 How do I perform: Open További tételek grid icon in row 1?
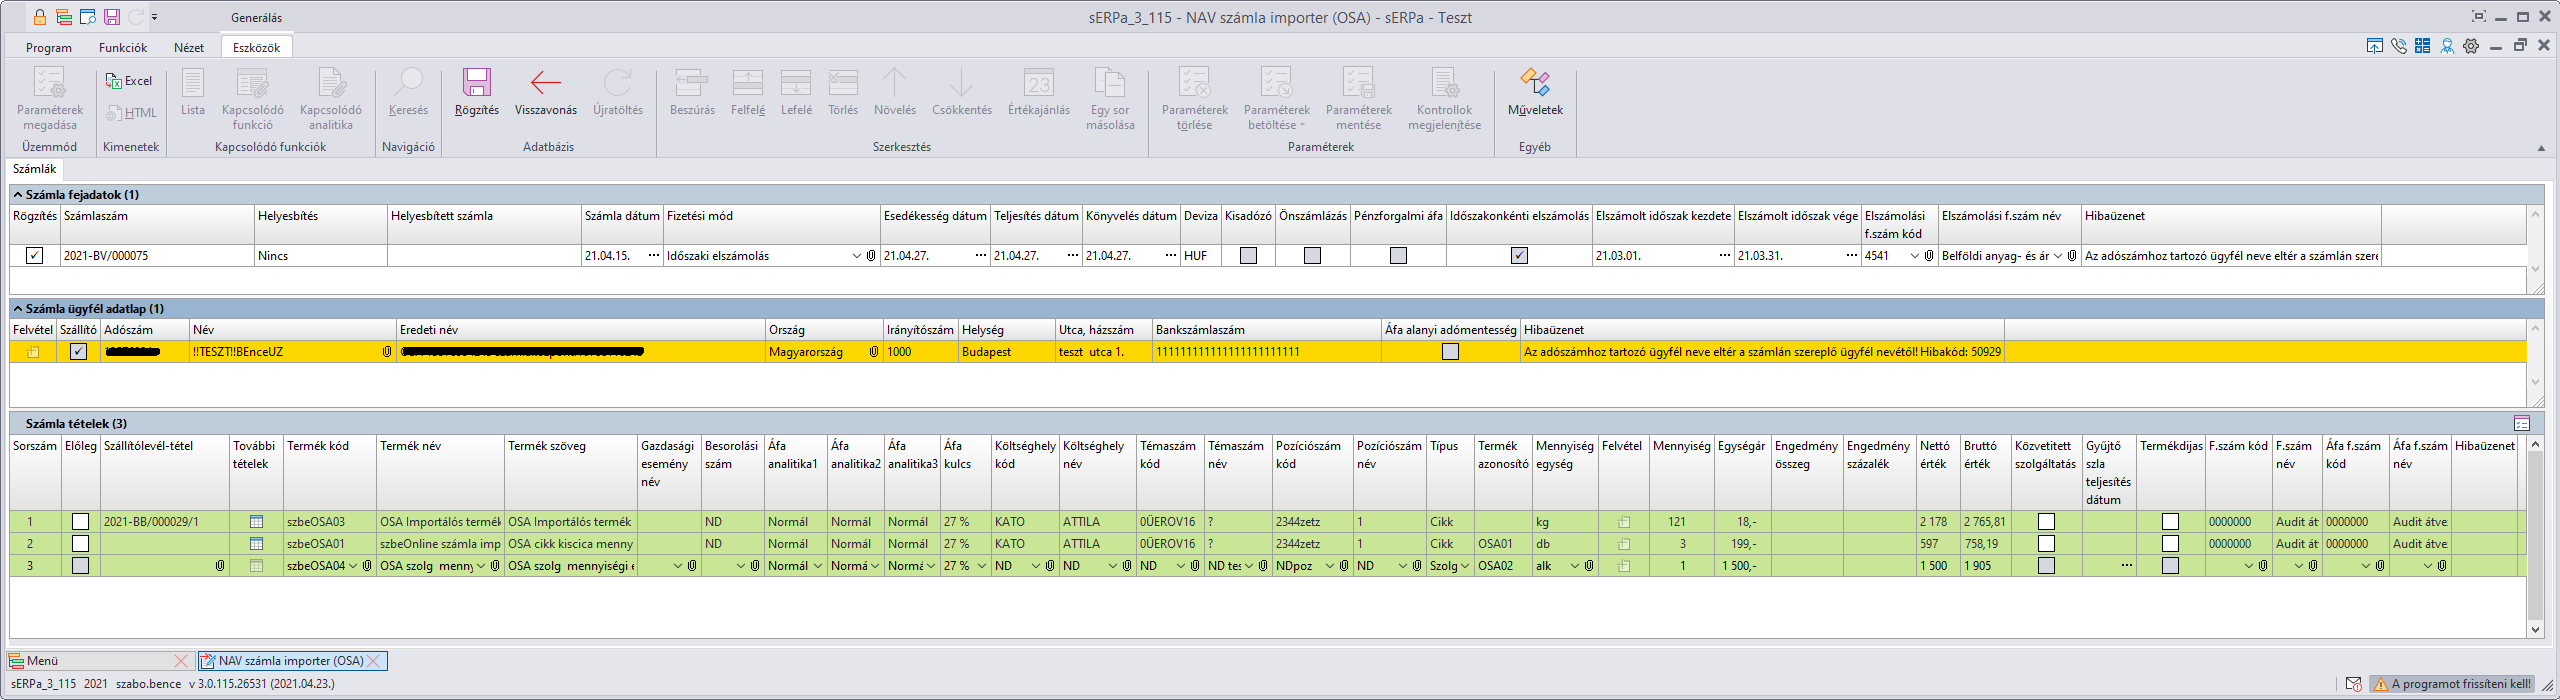pos(256,522)
